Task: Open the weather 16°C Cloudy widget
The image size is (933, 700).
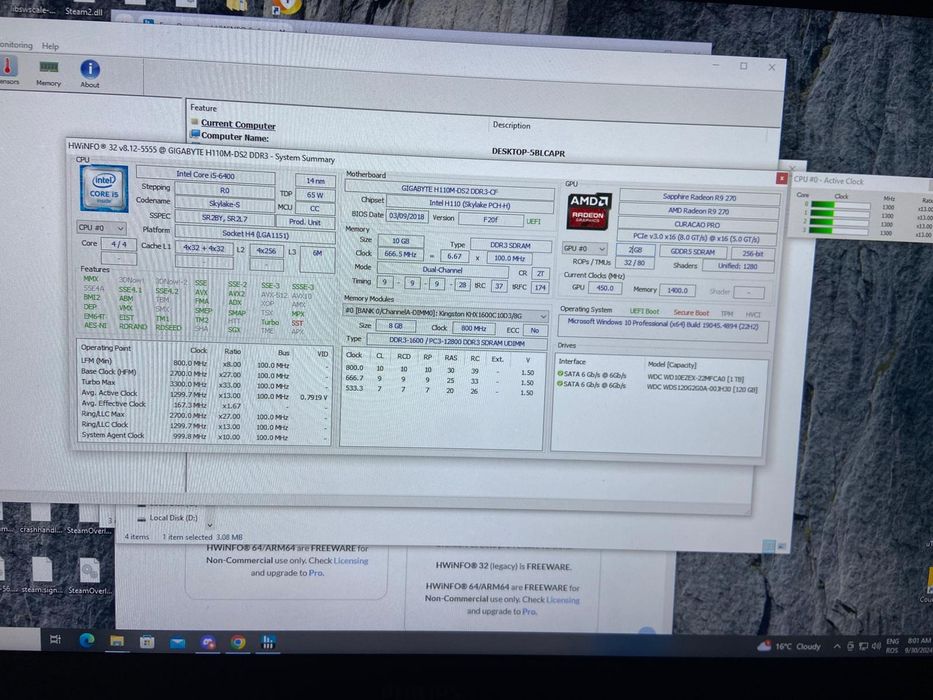Action: (789, 646)
